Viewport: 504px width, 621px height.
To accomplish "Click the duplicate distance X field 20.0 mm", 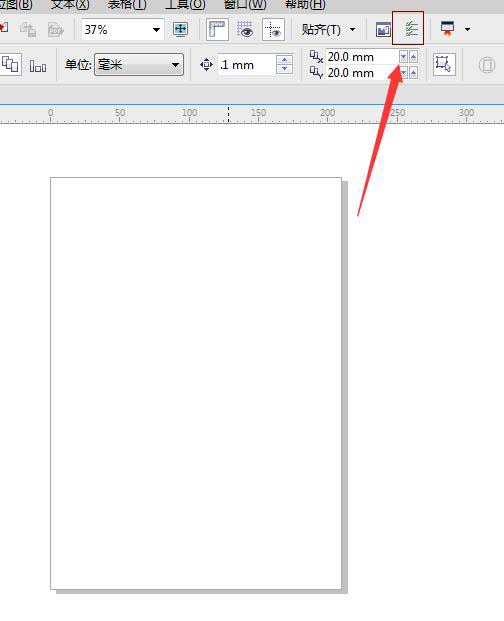I will point(361,57).
